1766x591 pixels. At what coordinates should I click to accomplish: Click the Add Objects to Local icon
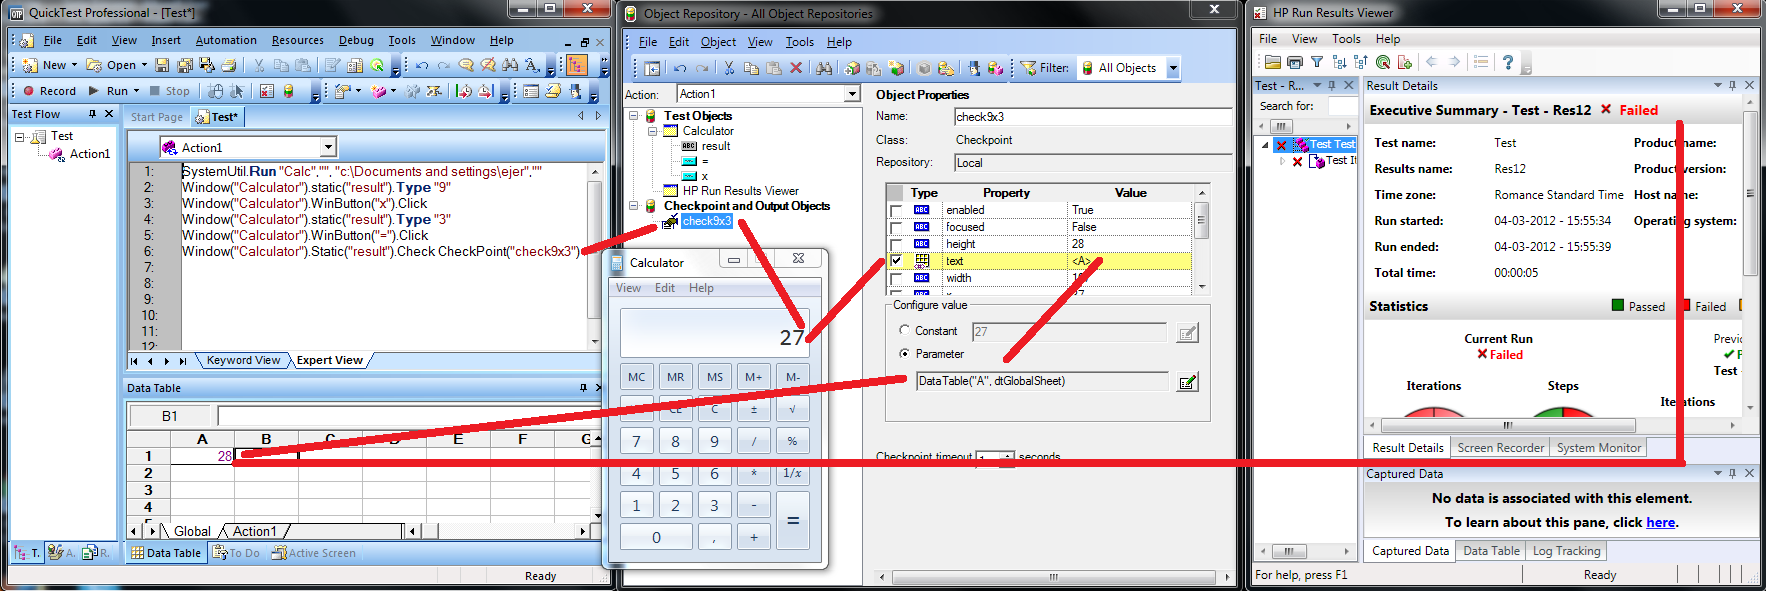pyautogui.click(x=851, y=68)
